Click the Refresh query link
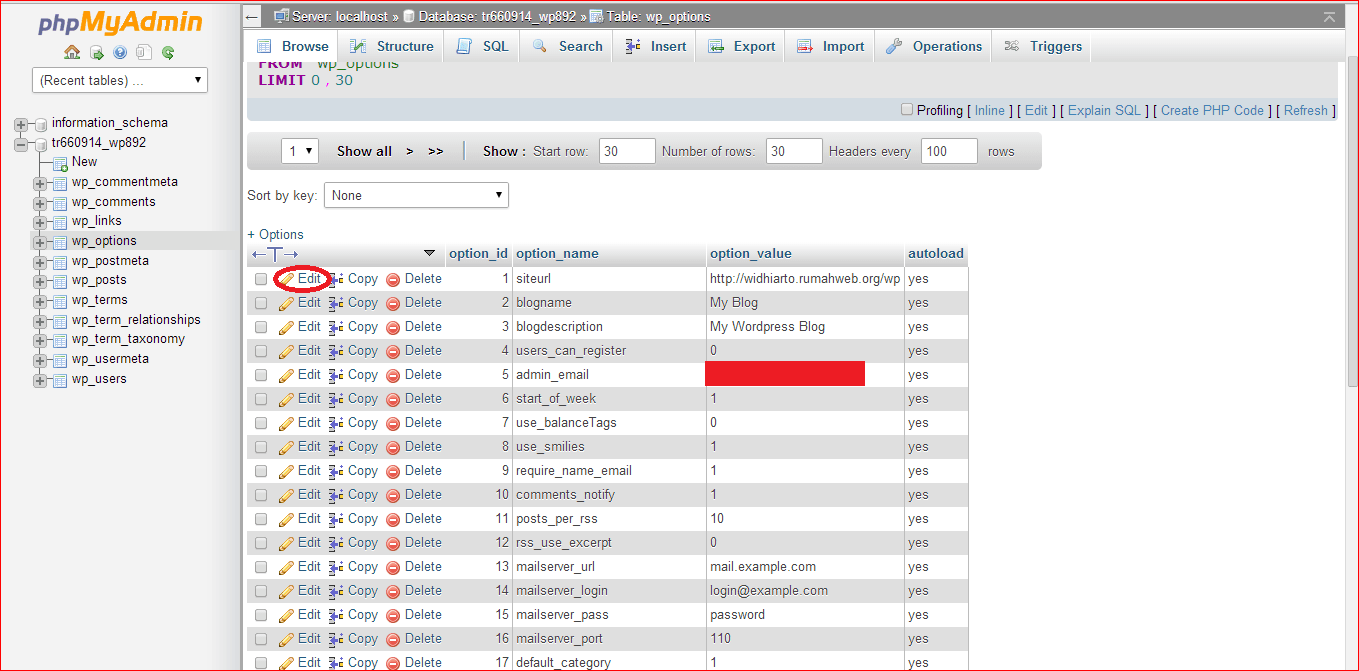 [1306, 110]
